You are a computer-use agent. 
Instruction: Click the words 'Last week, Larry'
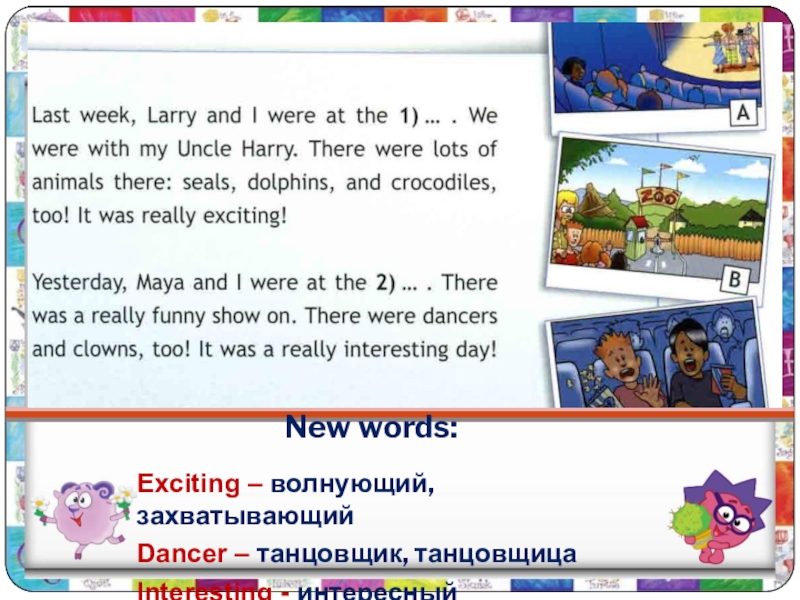pyautogui.click(x=114, y=116)
